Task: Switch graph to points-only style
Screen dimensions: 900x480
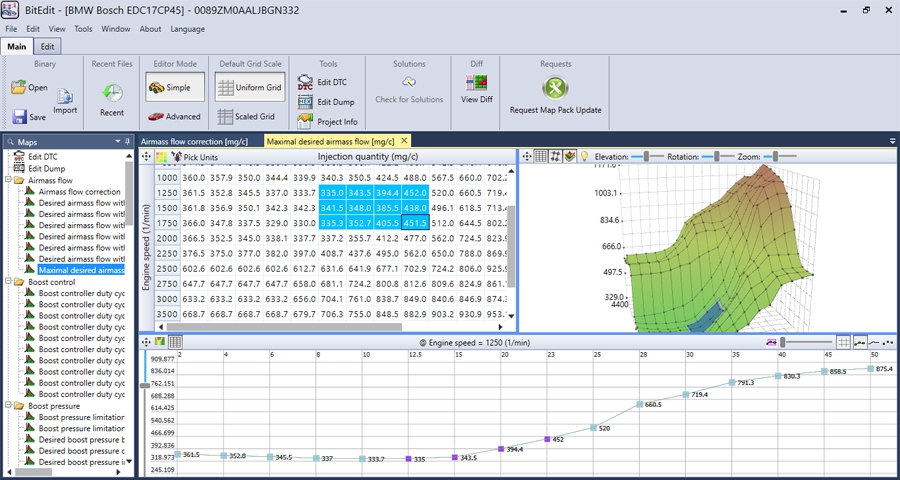Action: pos(889,342)
